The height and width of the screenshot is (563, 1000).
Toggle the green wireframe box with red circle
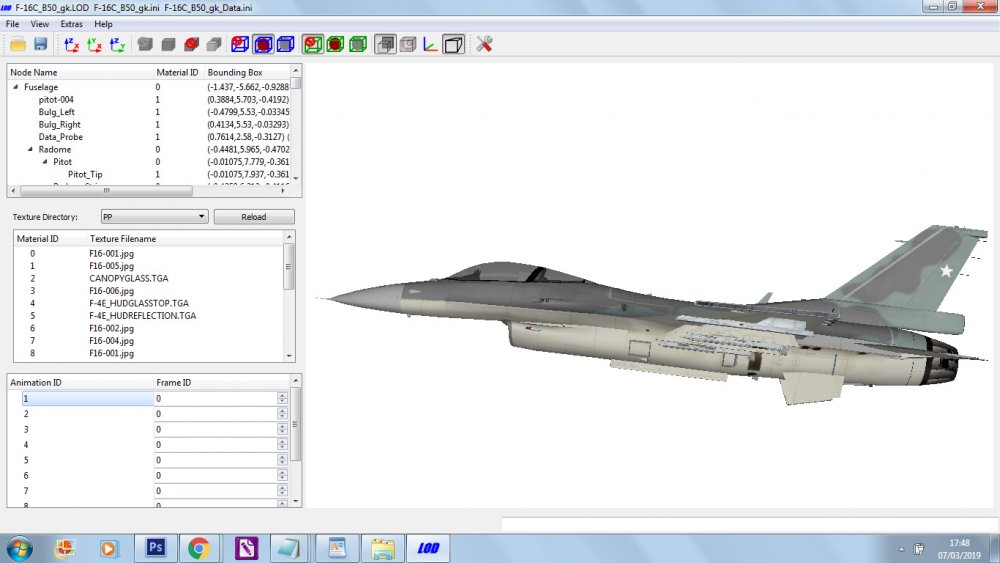coord(312,44)
